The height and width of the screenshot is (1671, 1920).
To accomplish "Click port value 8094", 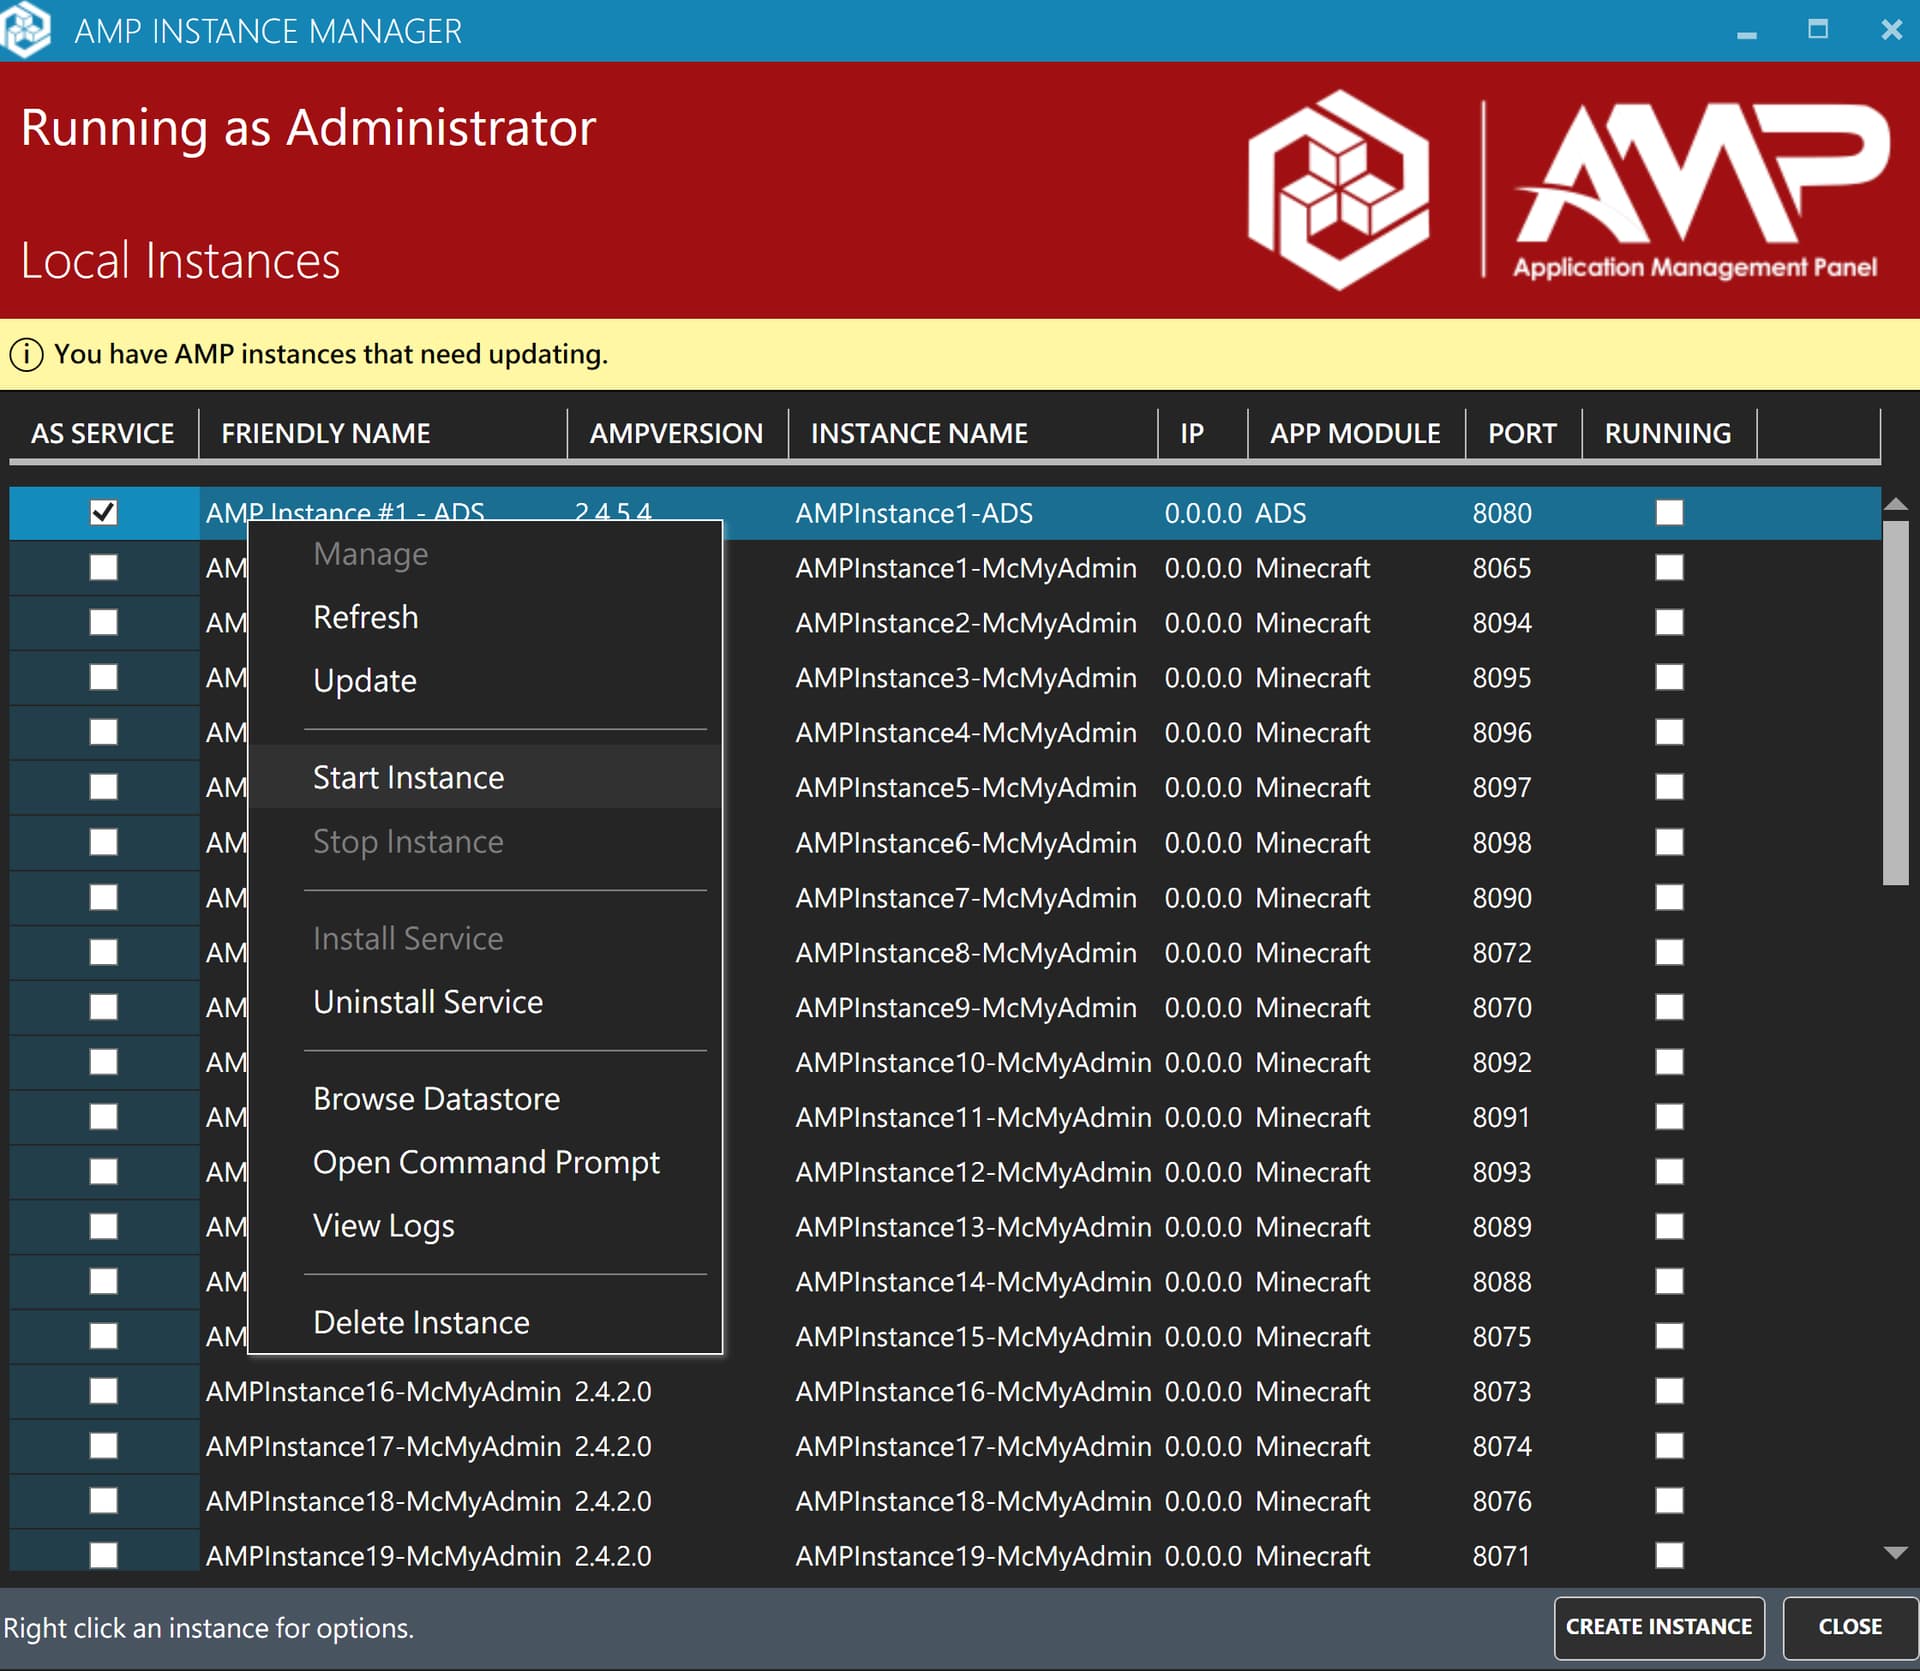I will coord(1501,623).
